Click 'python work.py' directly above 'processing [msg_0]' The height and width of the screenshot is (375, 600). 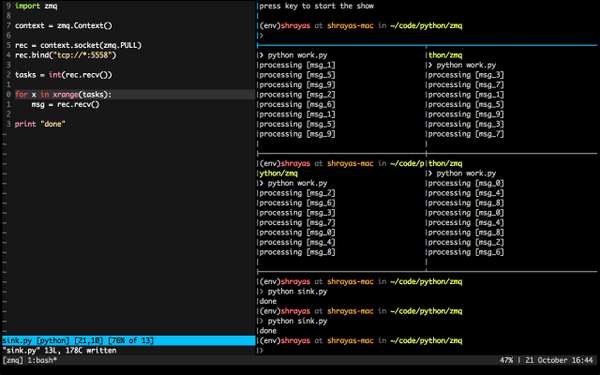[x=466, y=173]
